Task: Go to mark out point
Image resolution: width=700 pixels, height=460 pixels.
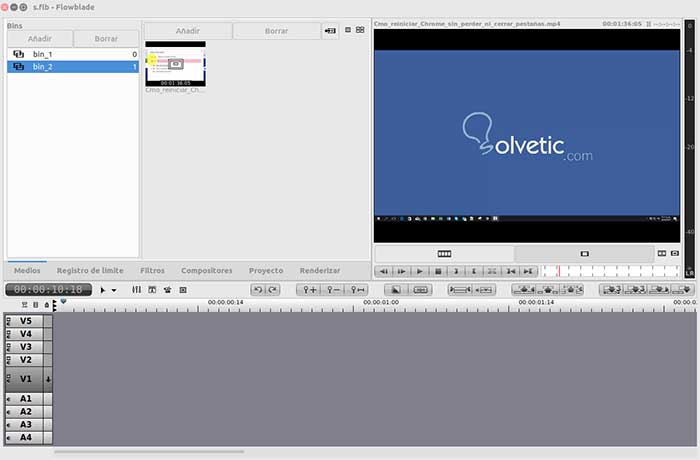Action: pyautogui.click(x=529, y=271)
